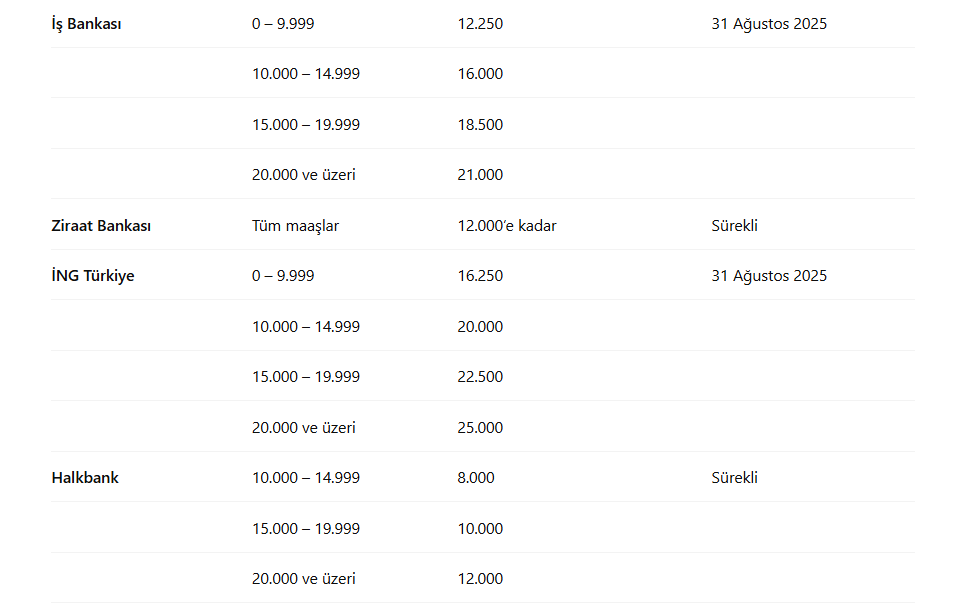Select the 18.500 promotion amount

pyautogui.click(x=480, y=125)
